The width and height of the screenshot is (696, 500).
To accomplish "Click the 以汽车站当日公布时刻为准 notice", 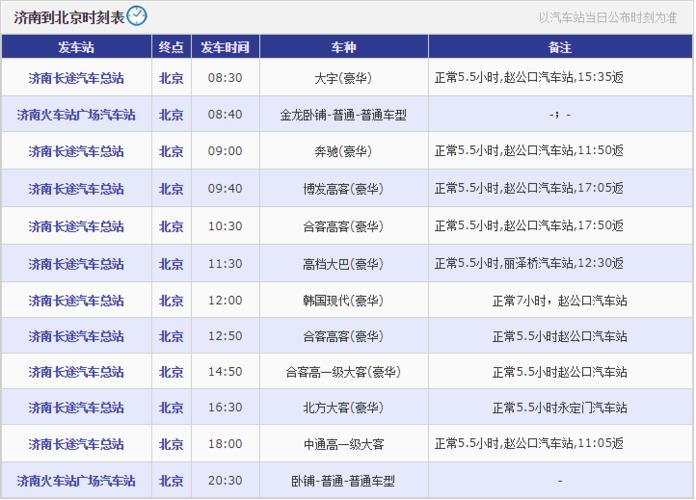I will (x=608, y=17).
